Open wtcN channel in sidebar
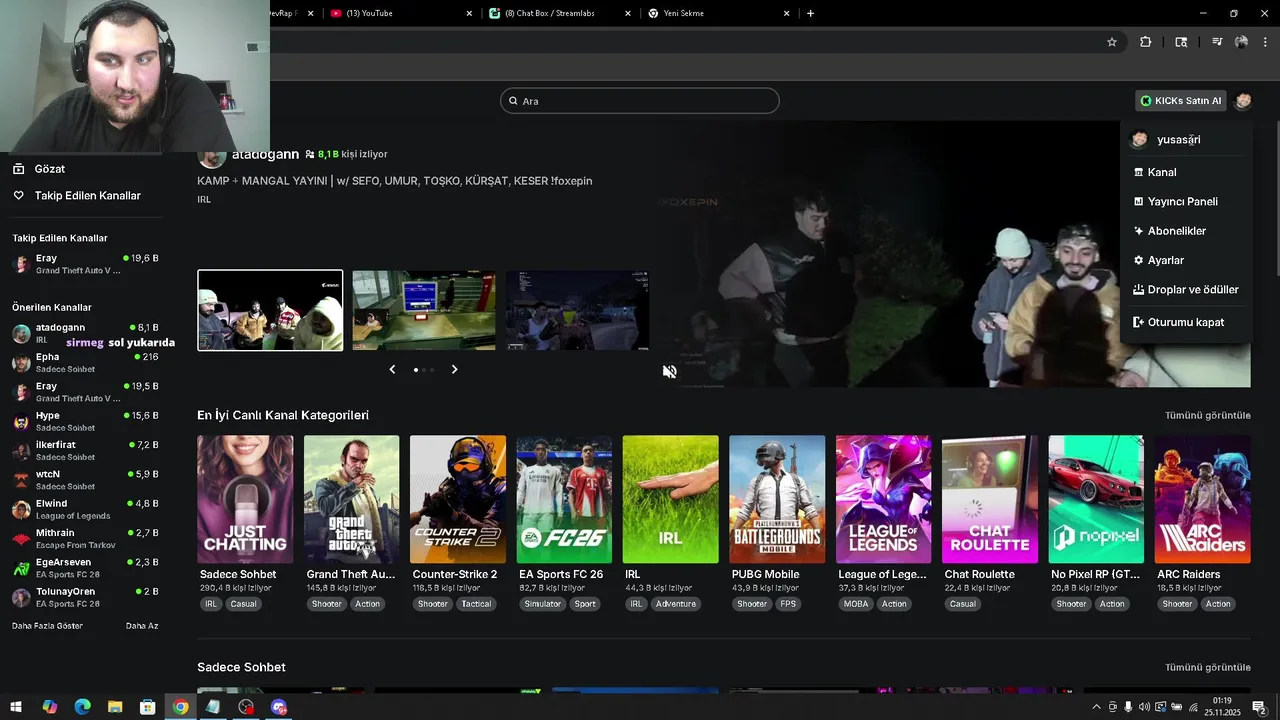 [85, 479]
